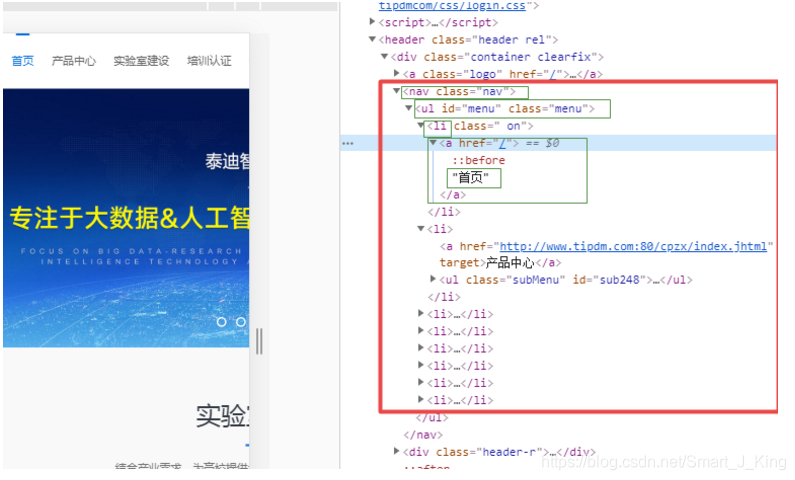795x480 pixels.
Task: Expand the ul class="subMenu" sub248 node
Action: 433,279
